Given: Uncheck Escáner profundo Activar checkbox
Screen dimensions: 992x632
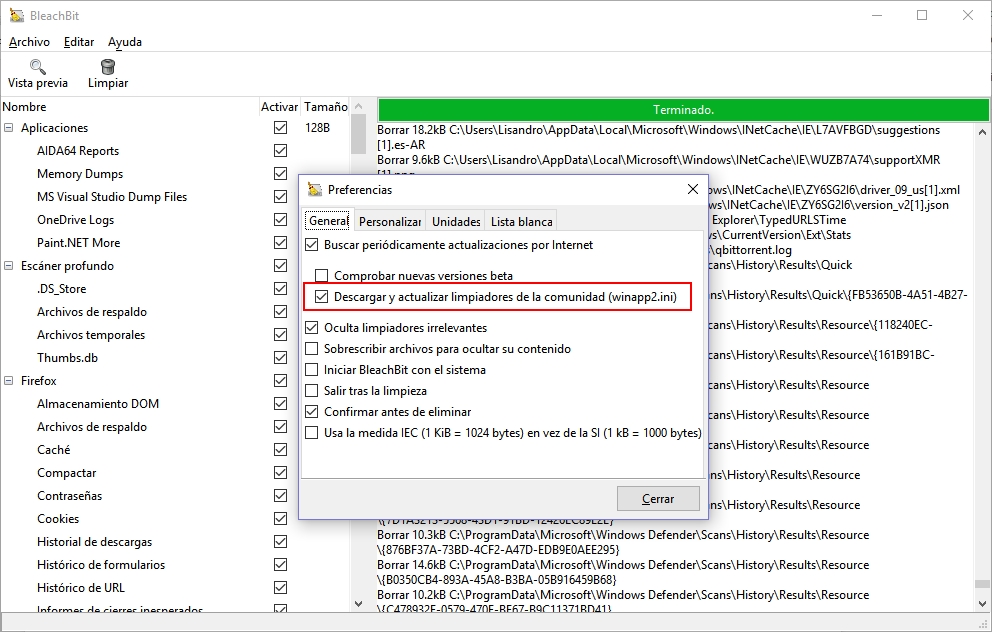Looking at the screenshot, I should tap(280, 266).
